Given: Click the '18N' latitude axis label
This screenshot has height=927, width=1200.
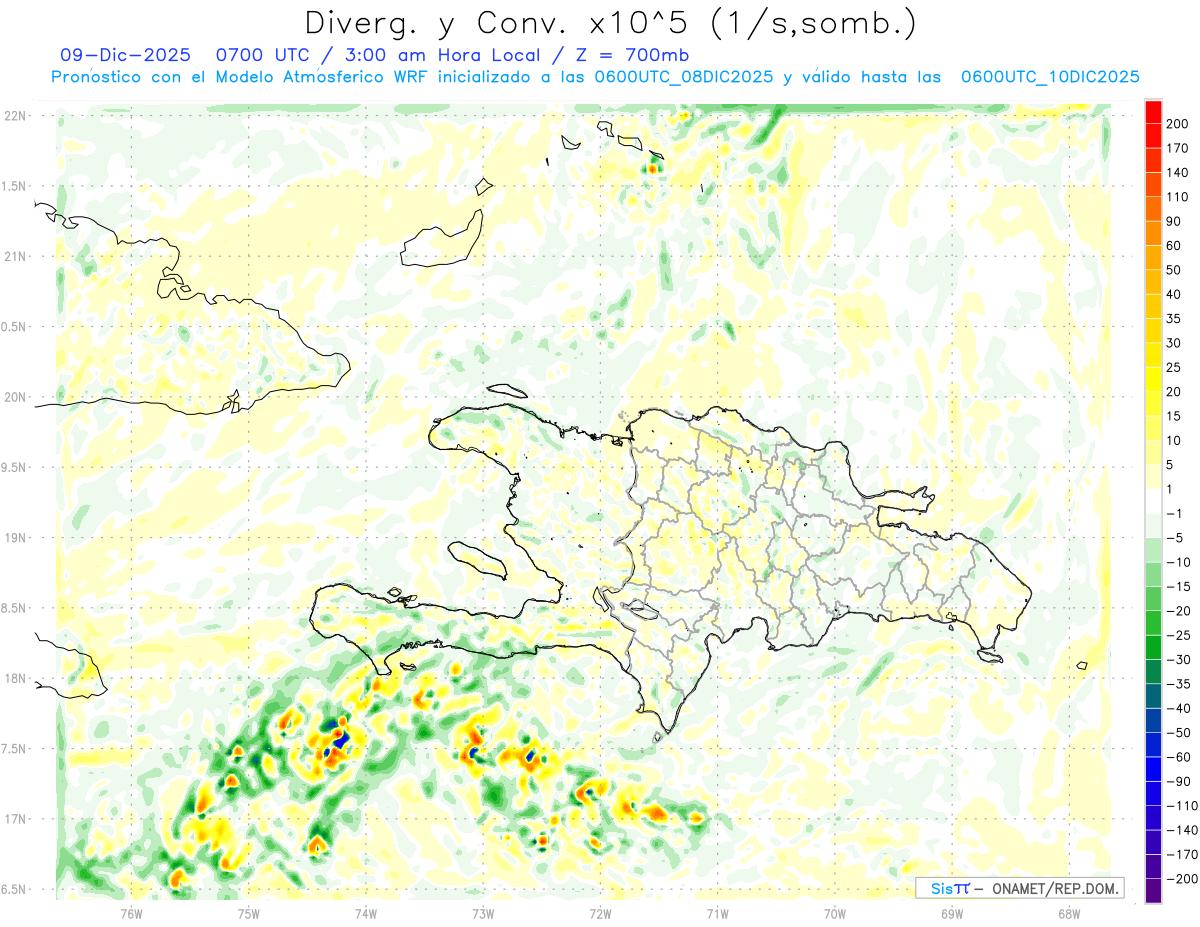Looking at the screenshot, I should click(x=16, y=678).
